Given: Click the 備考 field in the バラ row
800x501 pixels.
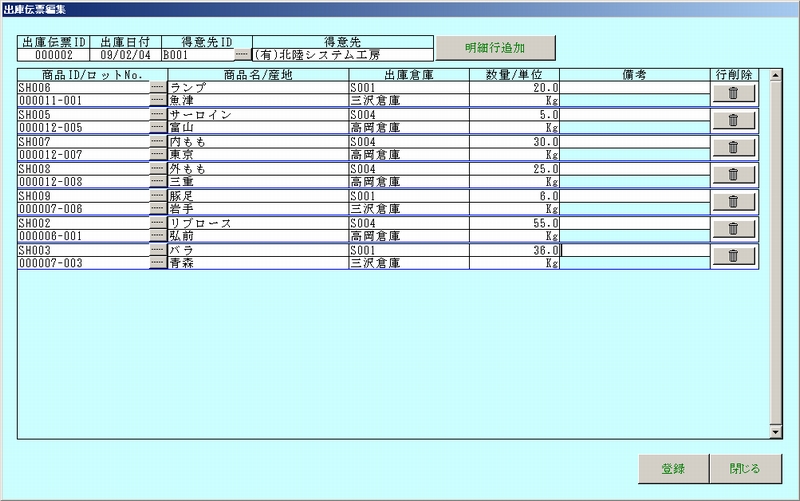Looking at the screenshot, I should tap(634, 250).
